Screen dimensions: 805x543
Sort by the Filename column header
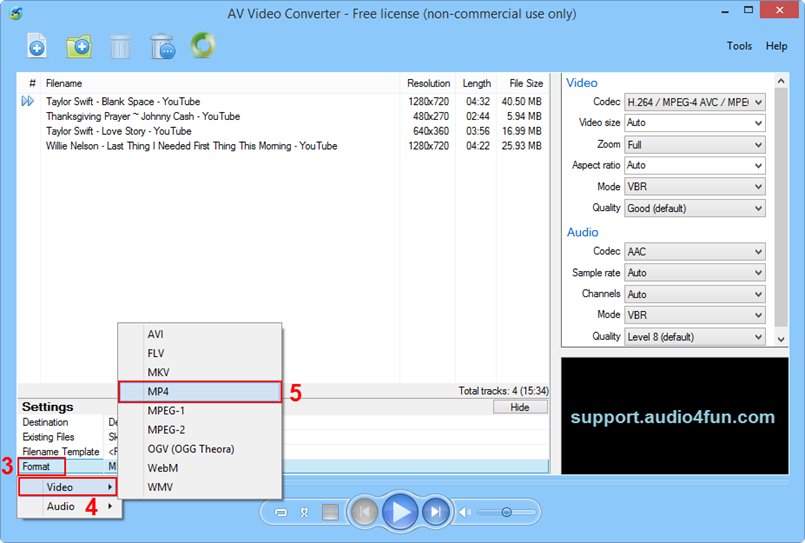[x=220, y=83]
